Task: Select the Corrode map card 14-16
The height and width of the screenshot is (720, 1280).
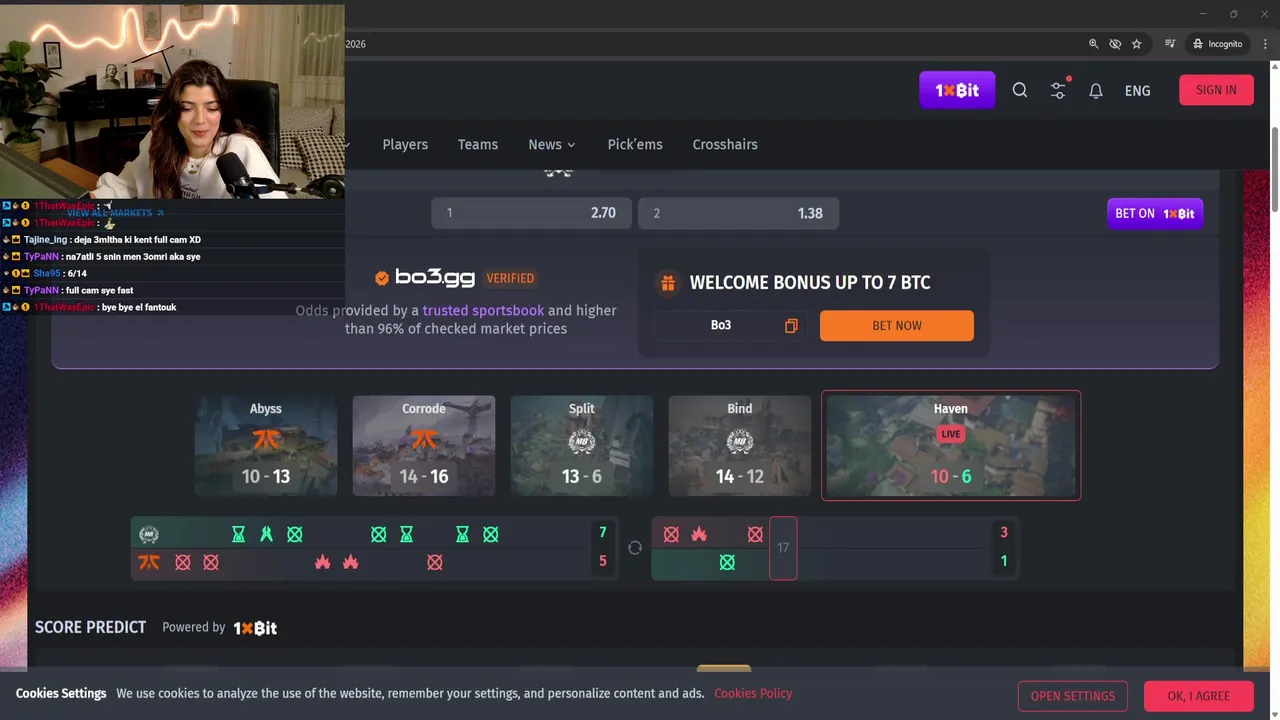Action: coord(424,446)
